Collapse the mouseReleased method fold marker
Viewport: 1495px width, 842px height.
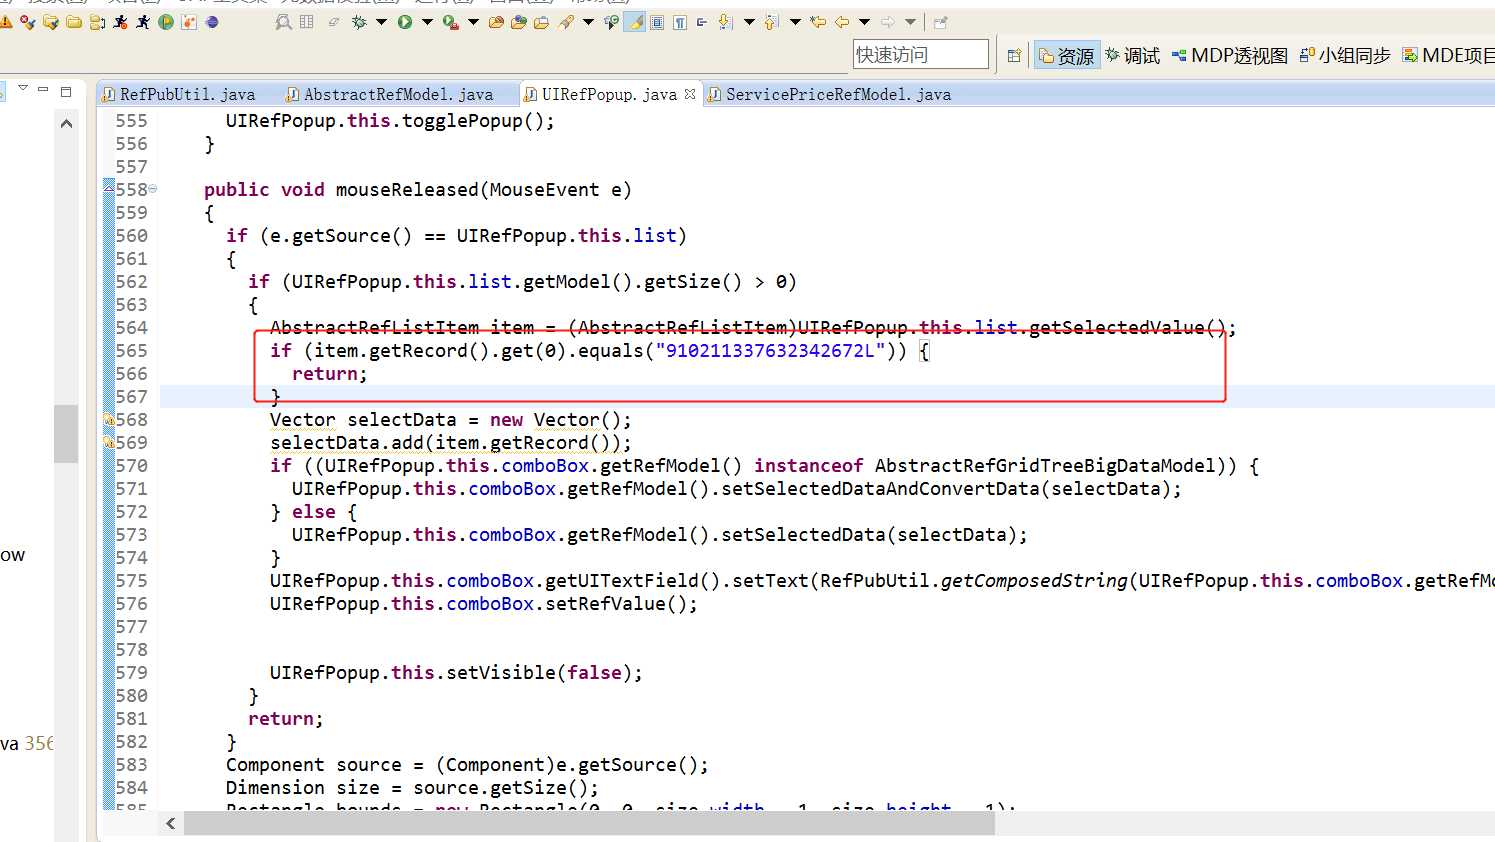153,188
